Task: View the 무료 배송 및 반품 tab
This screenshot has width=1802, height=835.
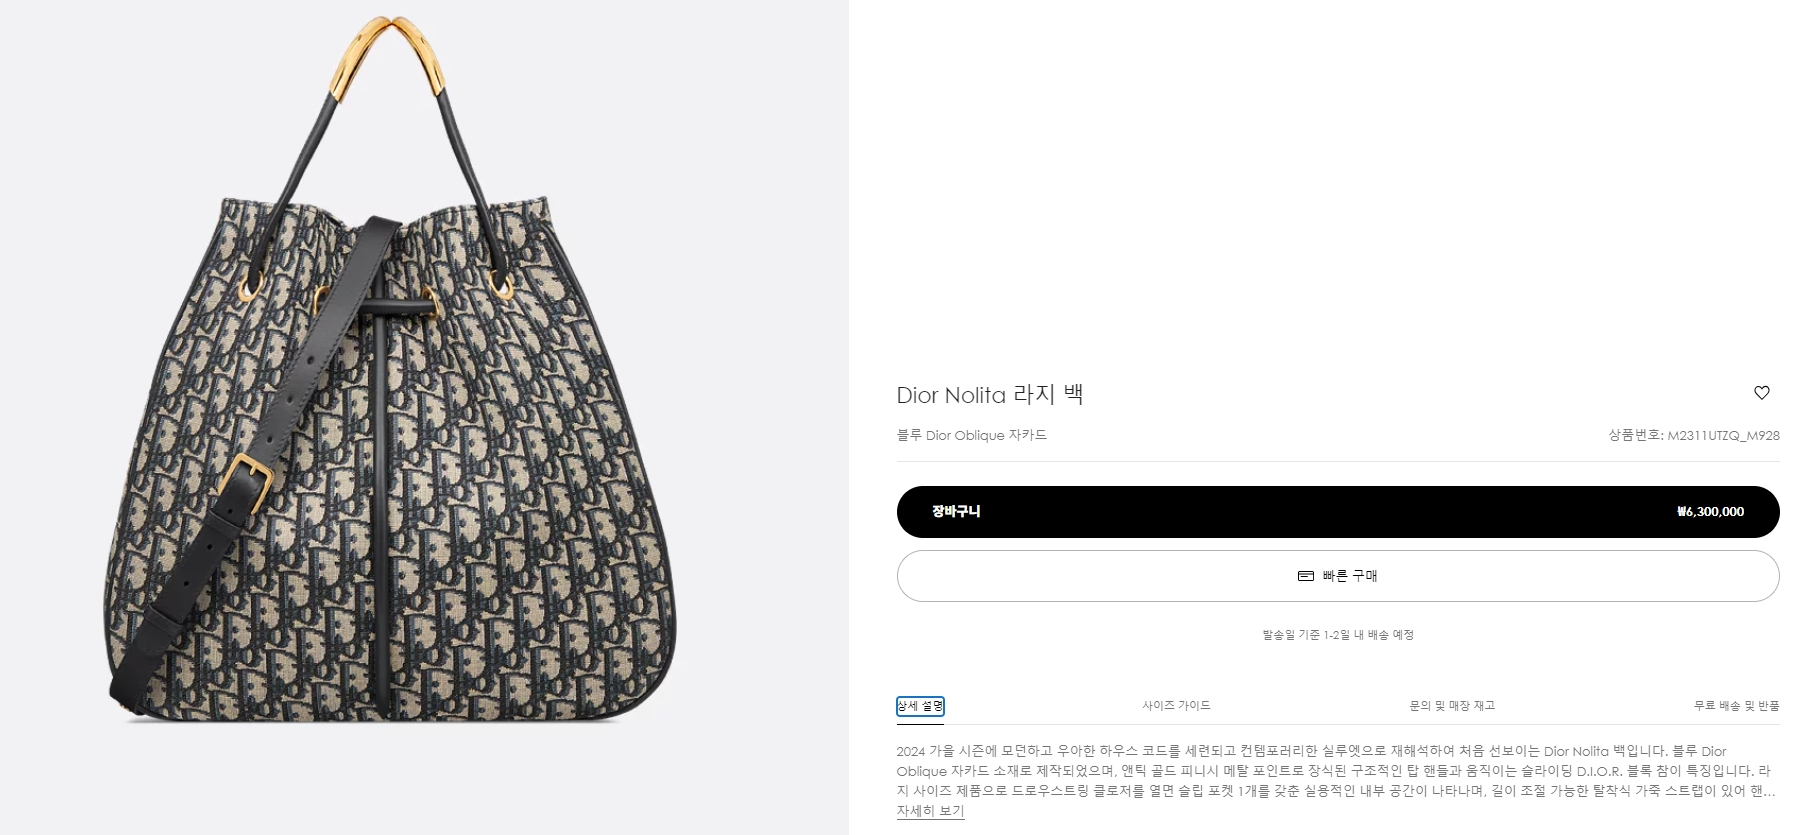Action: 1737,706
